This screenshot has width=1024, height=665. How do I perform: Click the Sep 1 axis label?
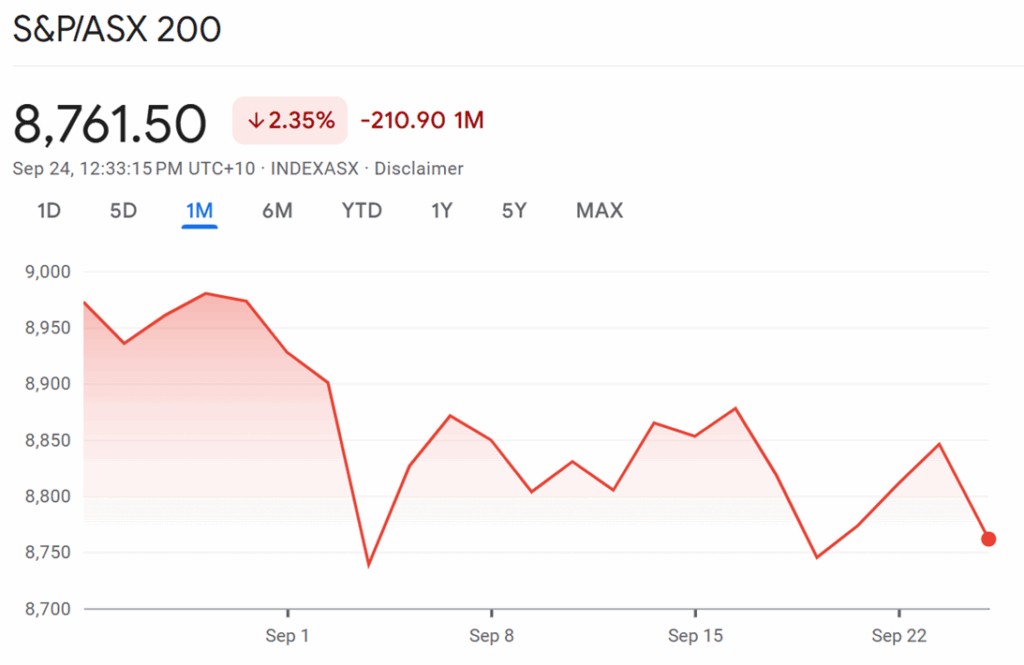tap(288, 636)
